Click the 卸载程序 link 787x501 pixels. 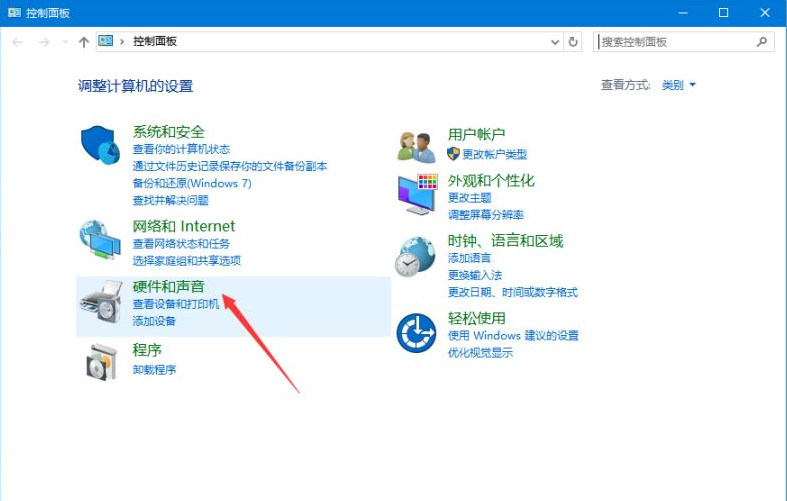click(x=154, y=370)
